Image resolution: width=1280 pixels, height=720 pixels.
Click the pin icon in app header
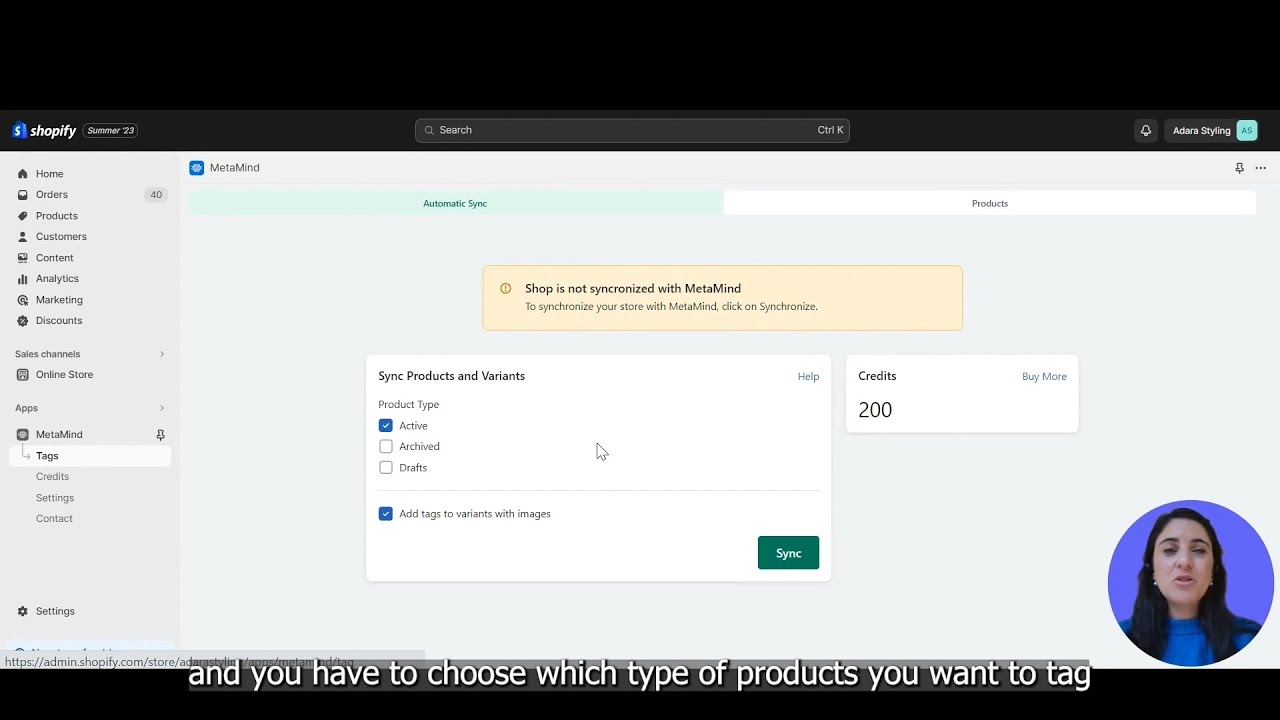[1239, 168]
